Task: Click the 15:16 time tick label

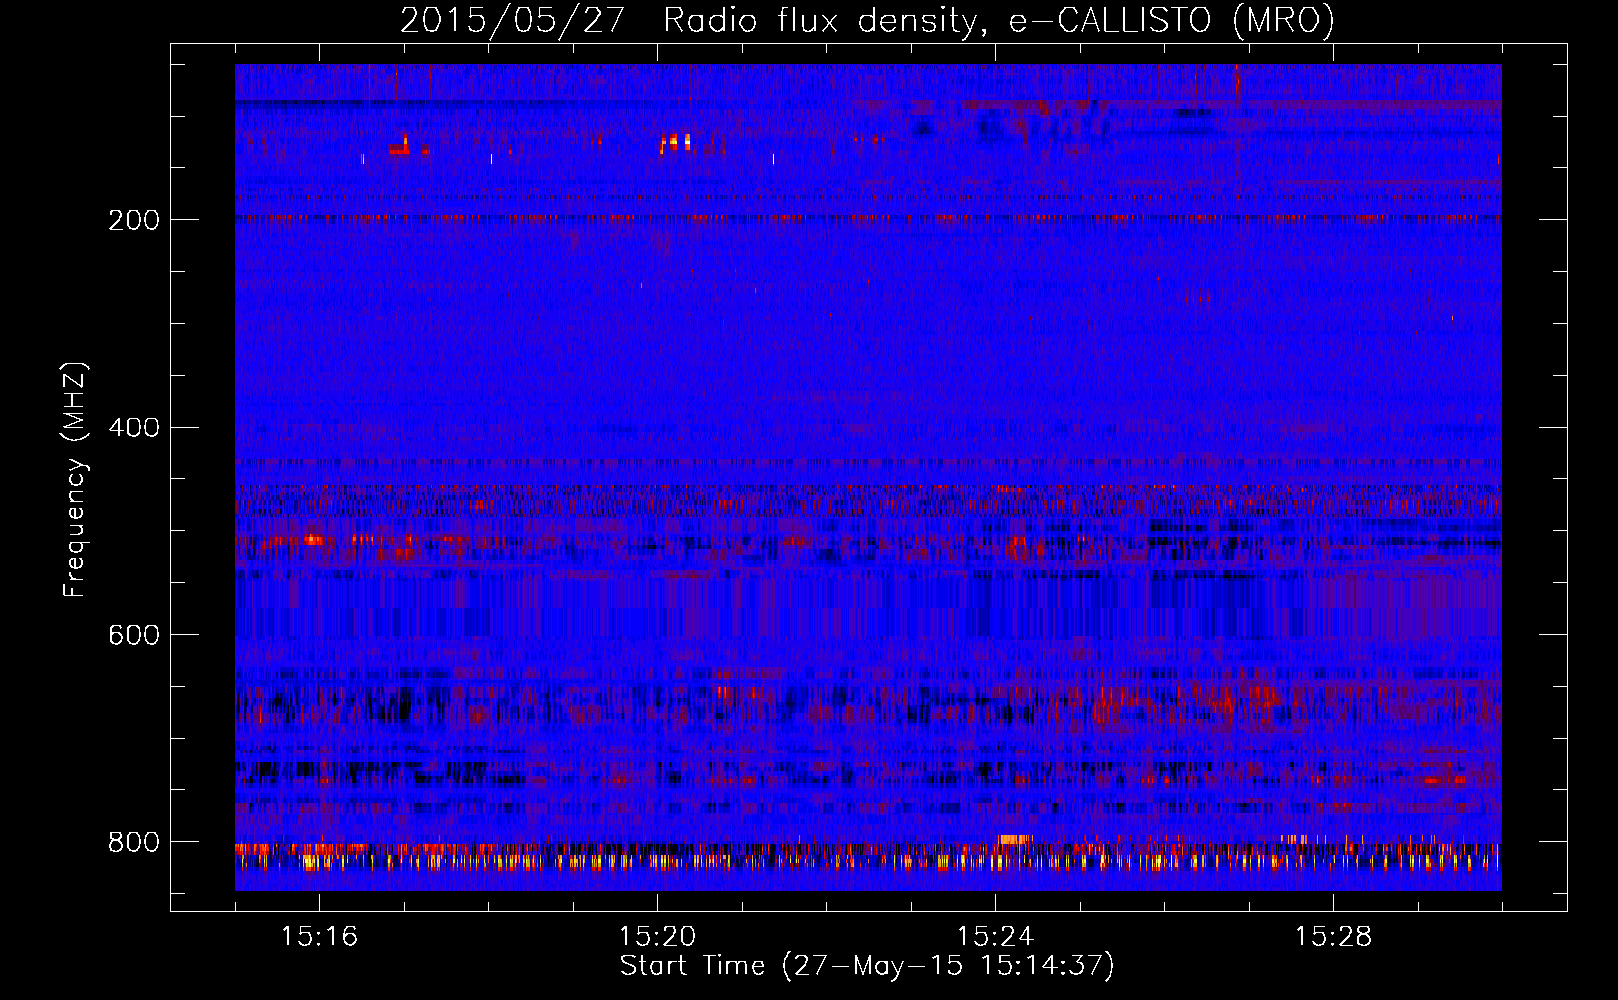Action: pos(319,937)
